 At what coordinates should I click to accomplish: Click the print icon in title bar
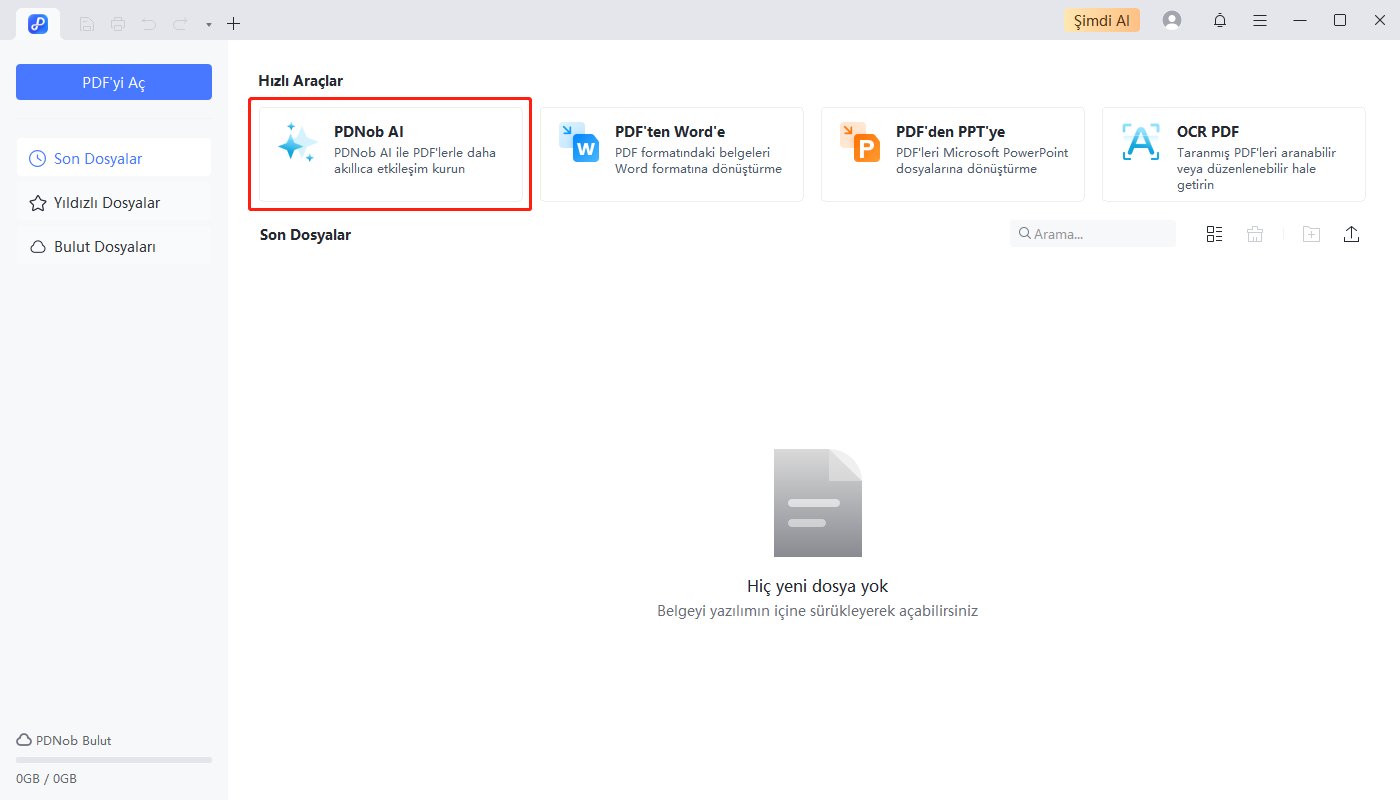(118, 23)
